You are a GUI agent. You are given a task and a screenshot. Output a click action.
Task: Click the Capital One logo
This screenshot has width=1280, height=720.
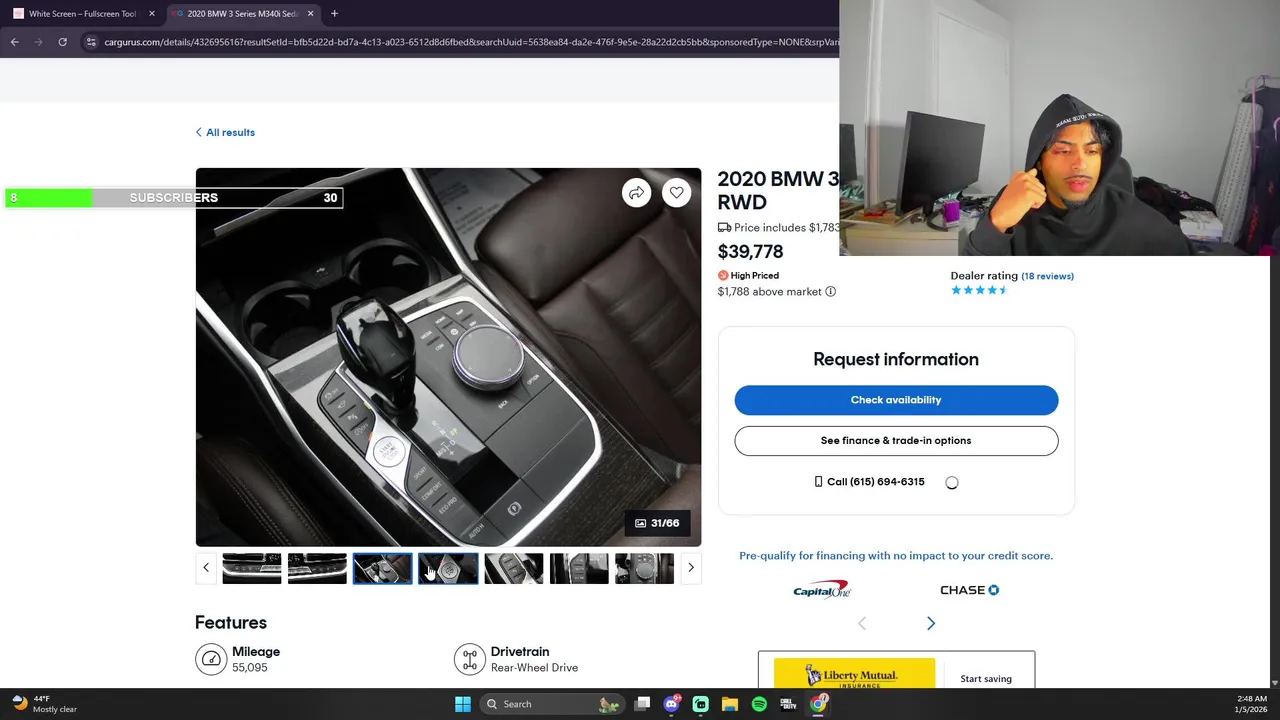coord(821,590)
